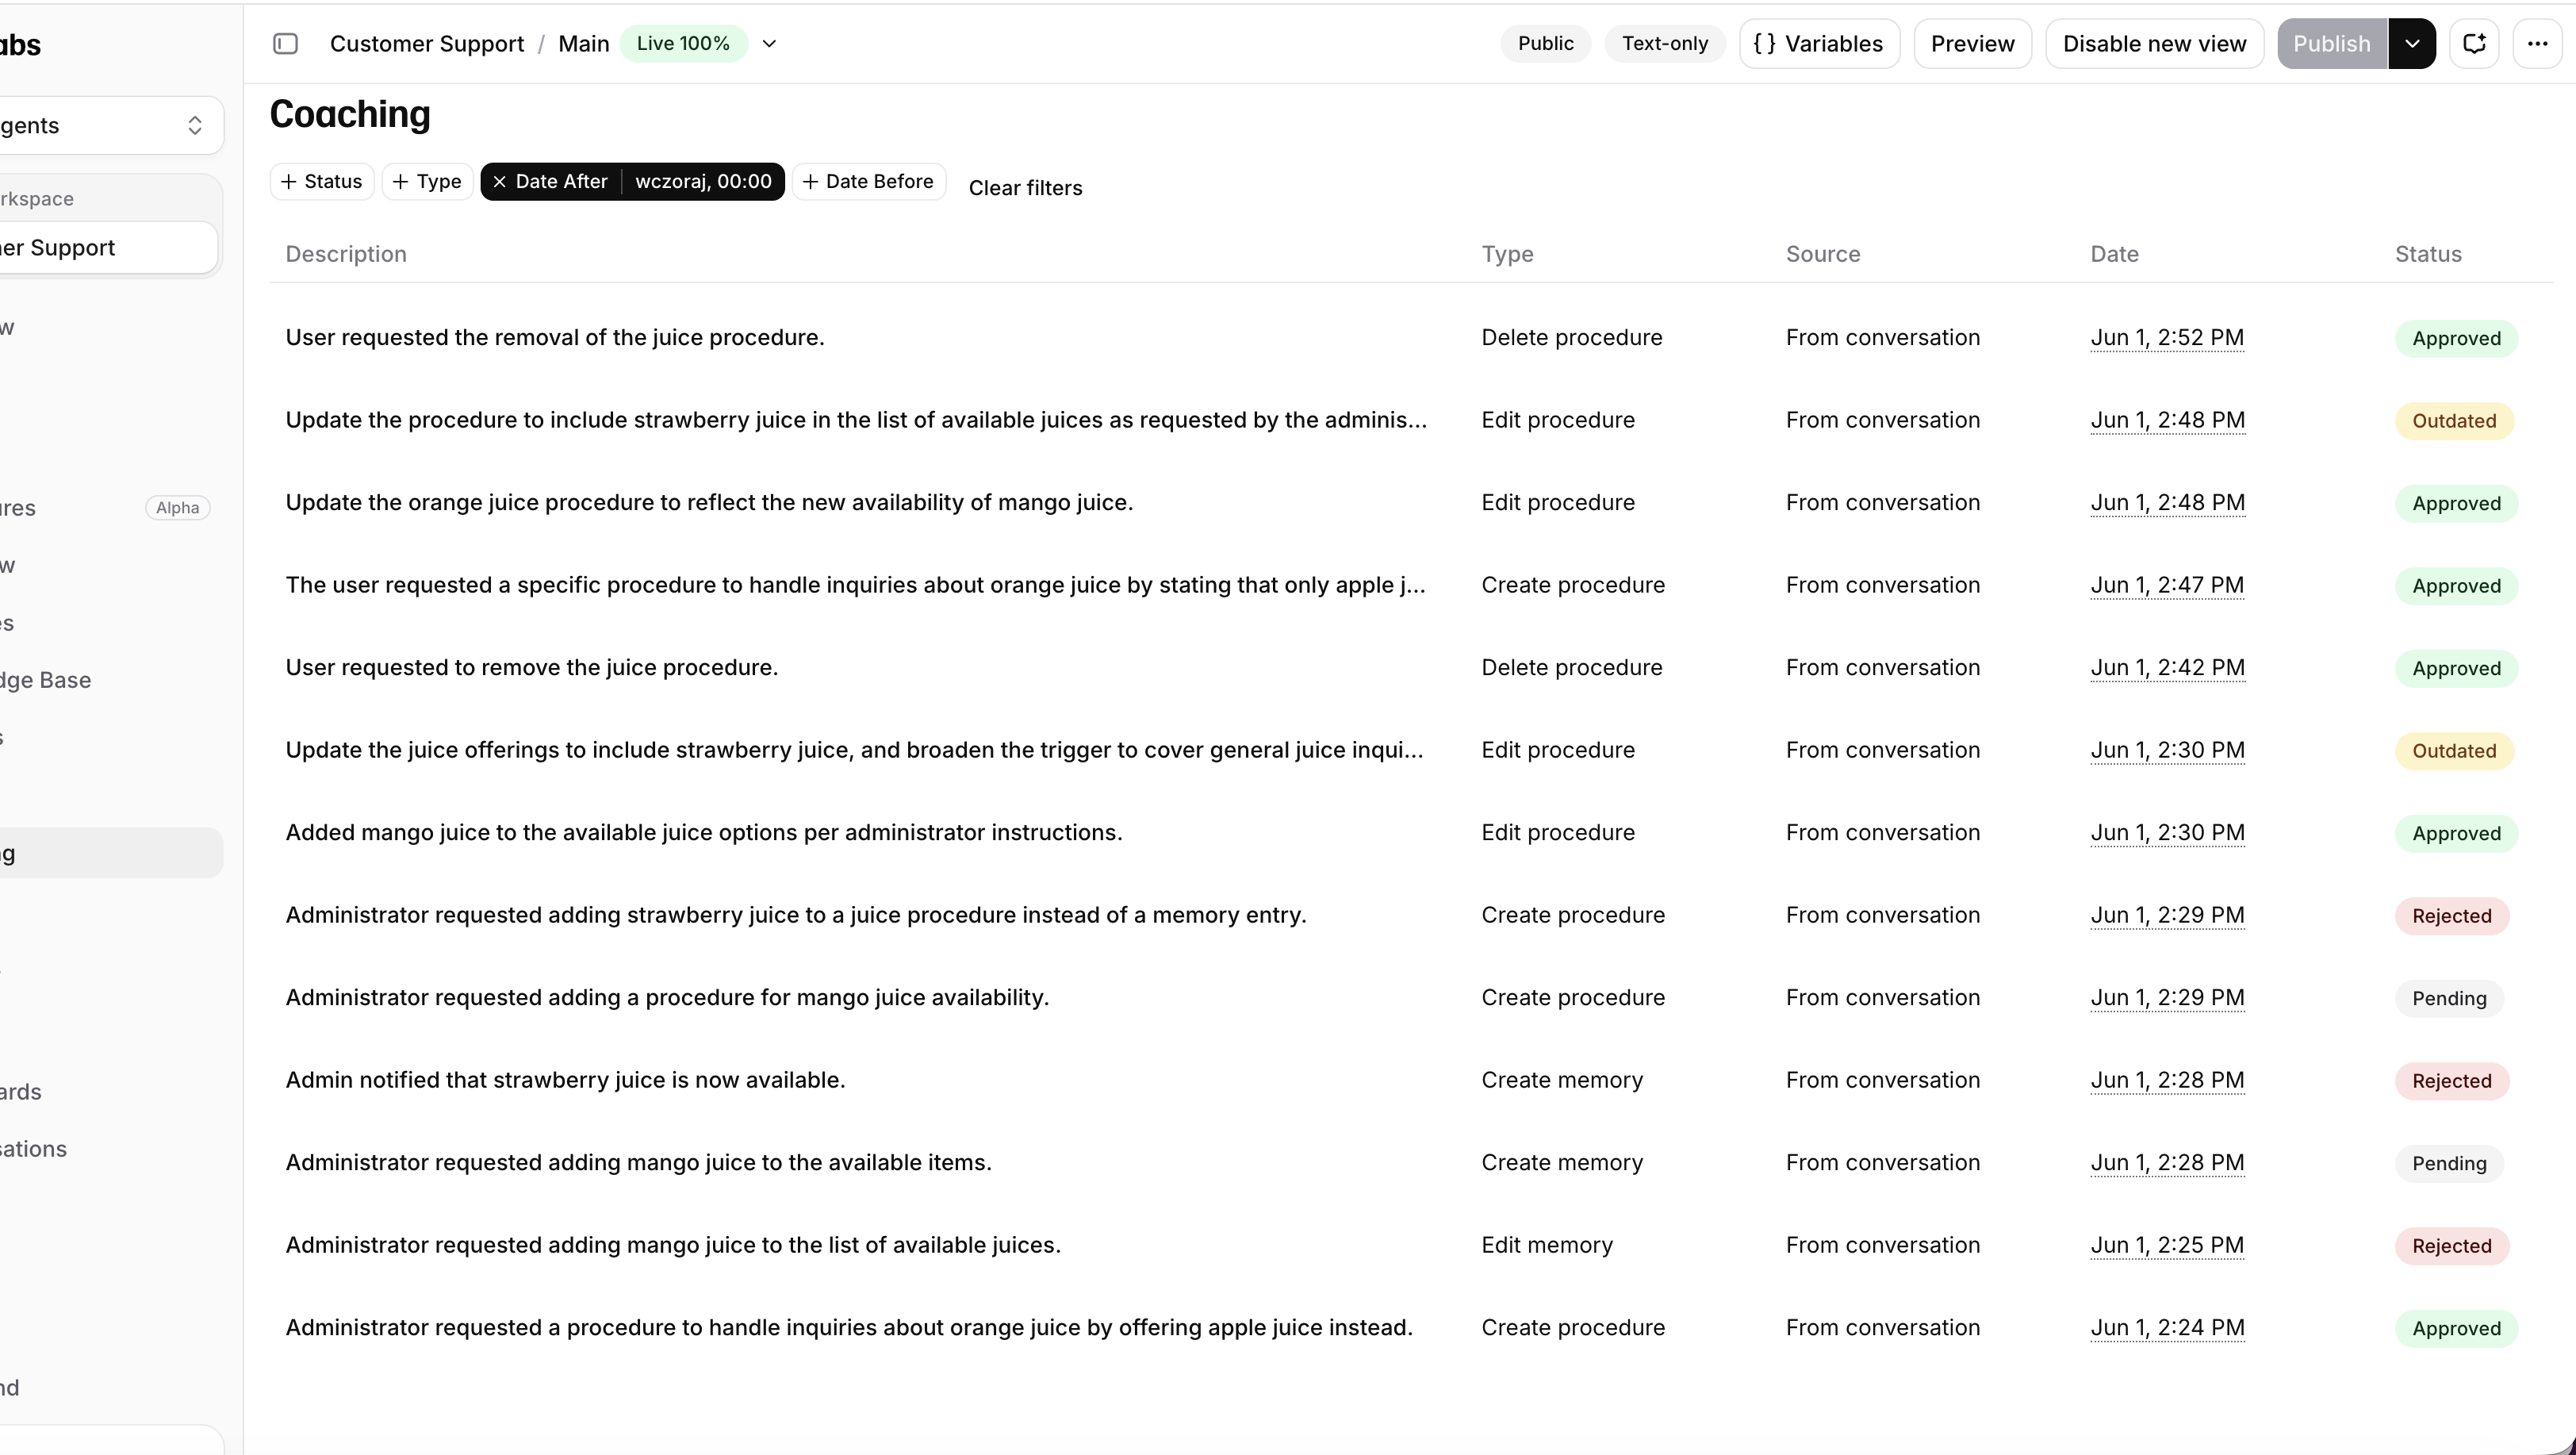
Task: Sort by the Date column header
Action: point(2114,254)
